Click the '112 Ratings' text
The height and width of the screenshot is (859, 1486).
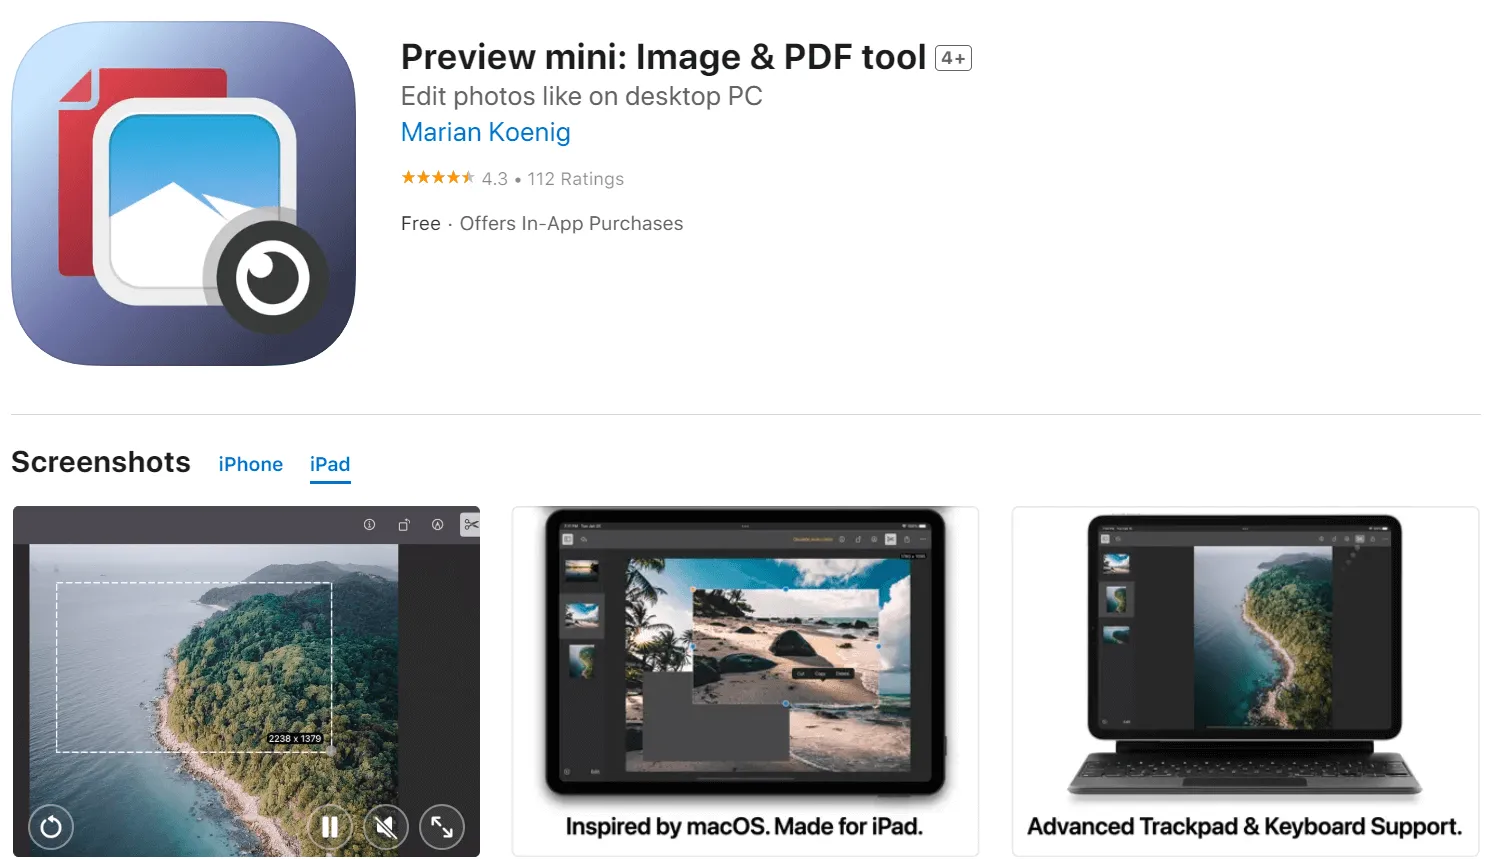pyautogui.click(x=576, y=179)
